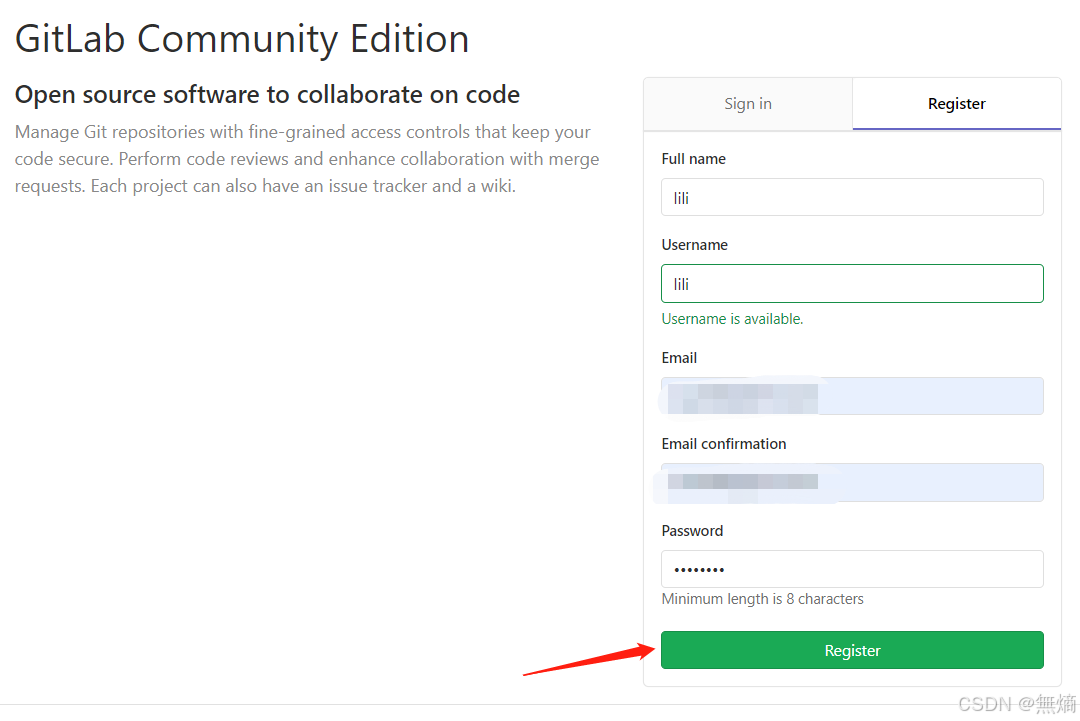Click the Email confirmation field

point(852,483)
